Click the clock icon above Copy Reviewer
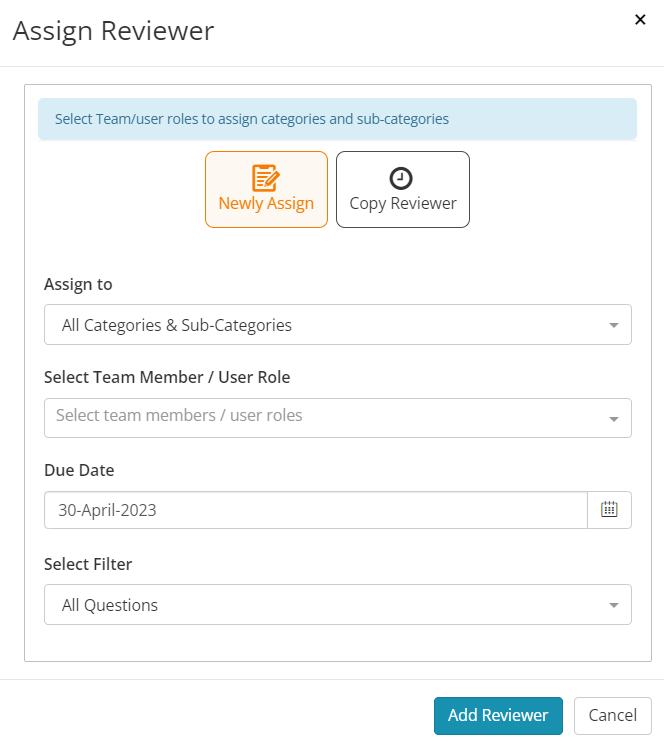 [401, 178]
